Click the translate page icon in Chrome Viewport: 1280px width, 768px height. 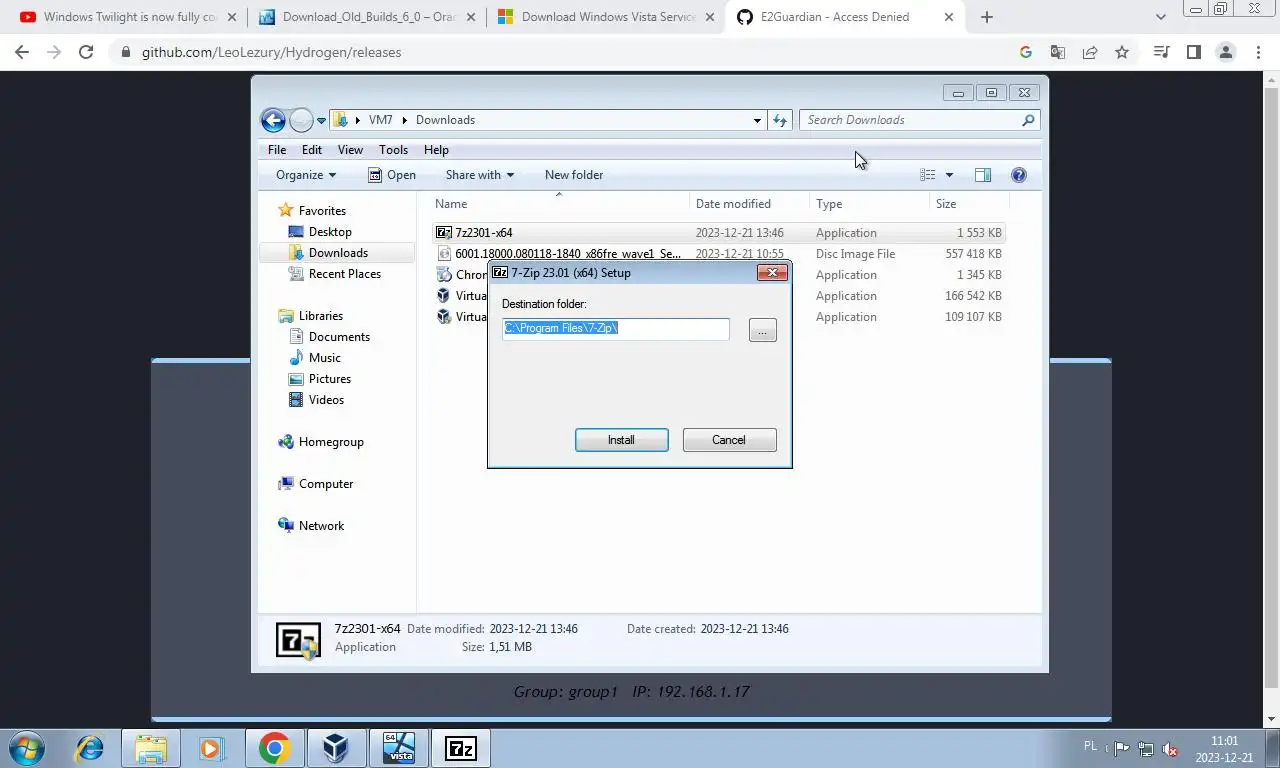click(1057, 52)
